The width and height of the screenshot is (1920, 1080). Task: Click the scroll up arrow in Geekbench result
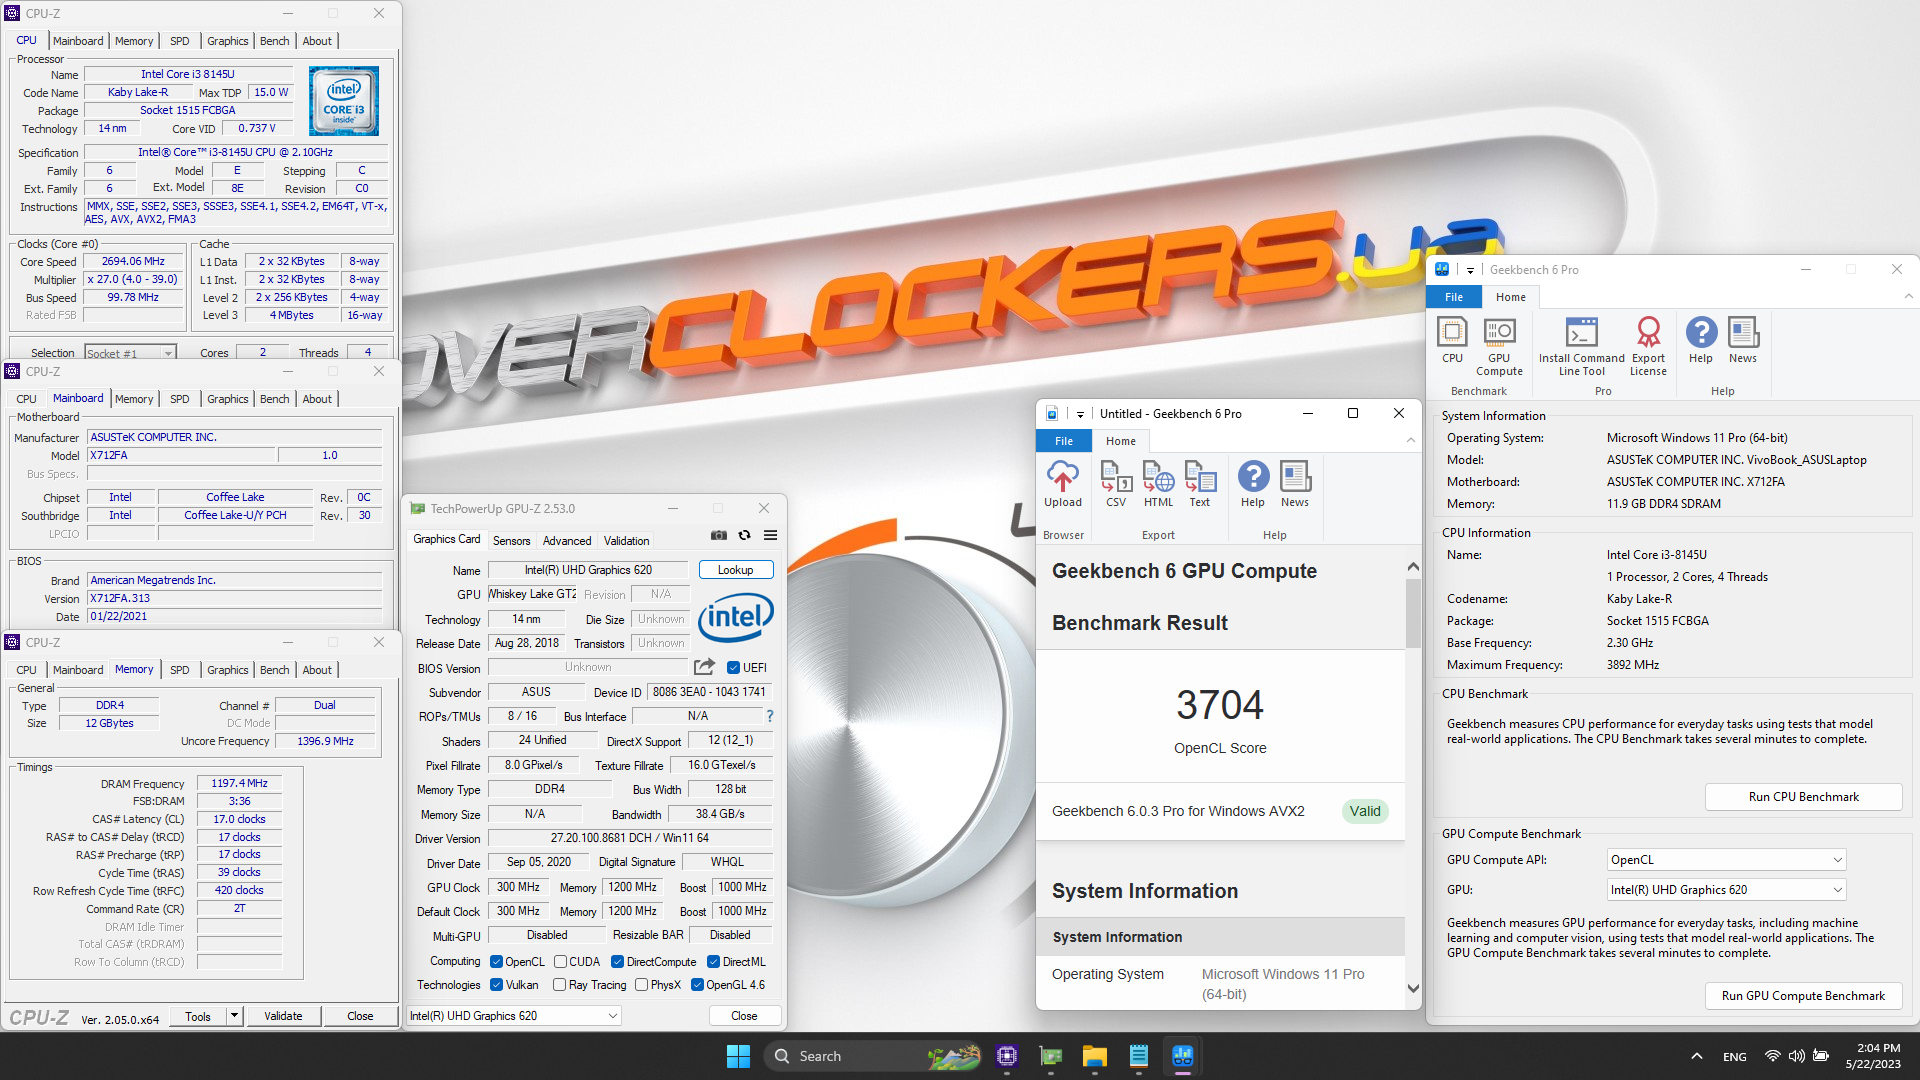[1413, 567]
